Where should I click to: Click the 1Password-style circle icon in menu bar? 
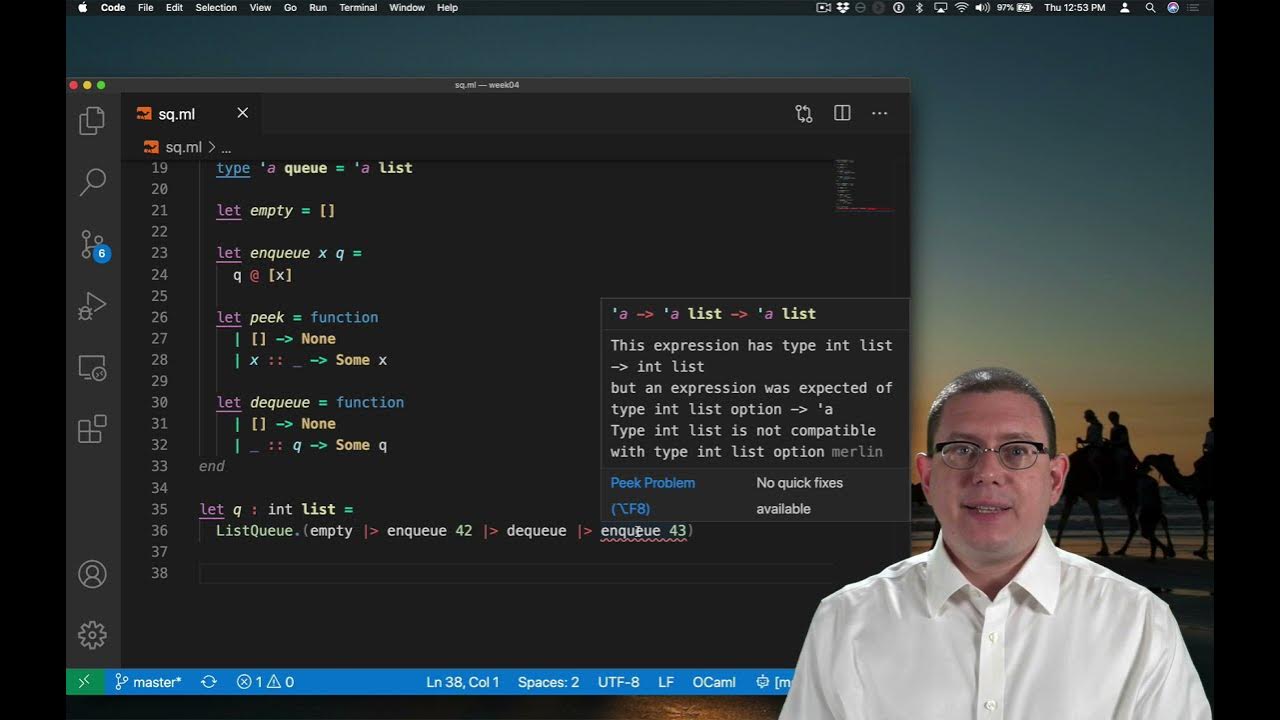click(898, 7)
